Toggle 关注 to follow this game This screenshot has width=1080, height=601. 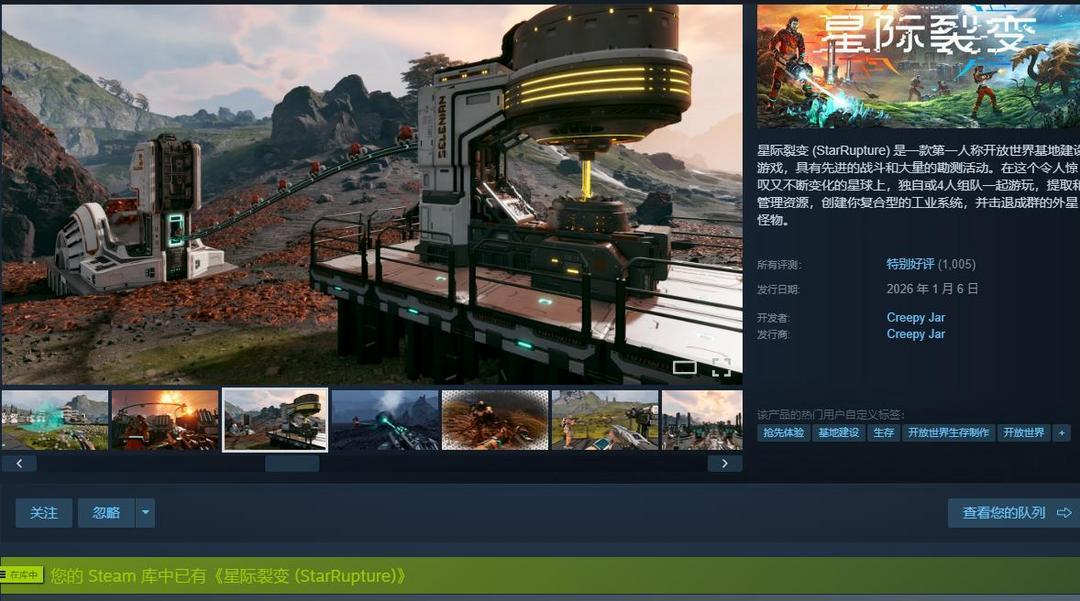(44, 513)
